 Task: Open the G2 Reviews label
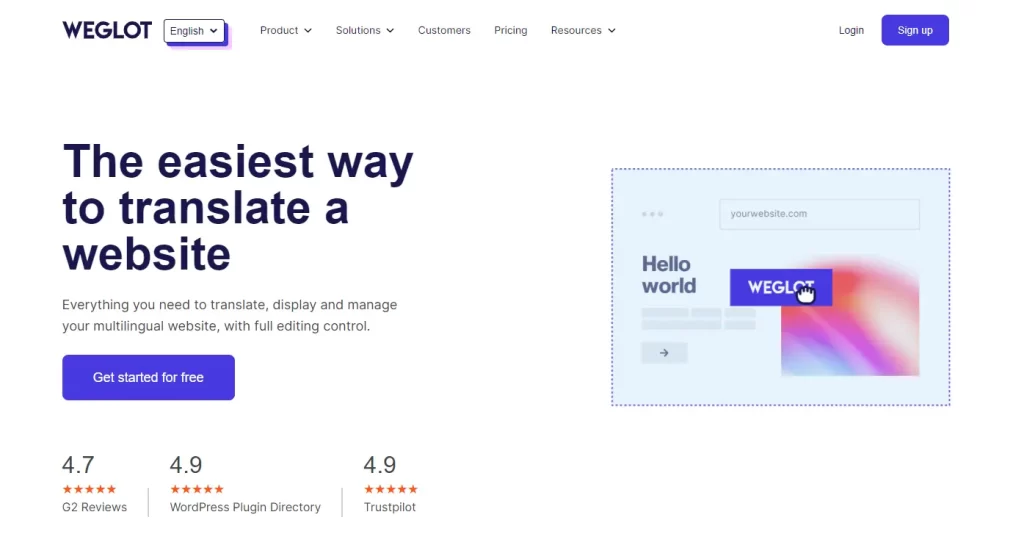95,507
